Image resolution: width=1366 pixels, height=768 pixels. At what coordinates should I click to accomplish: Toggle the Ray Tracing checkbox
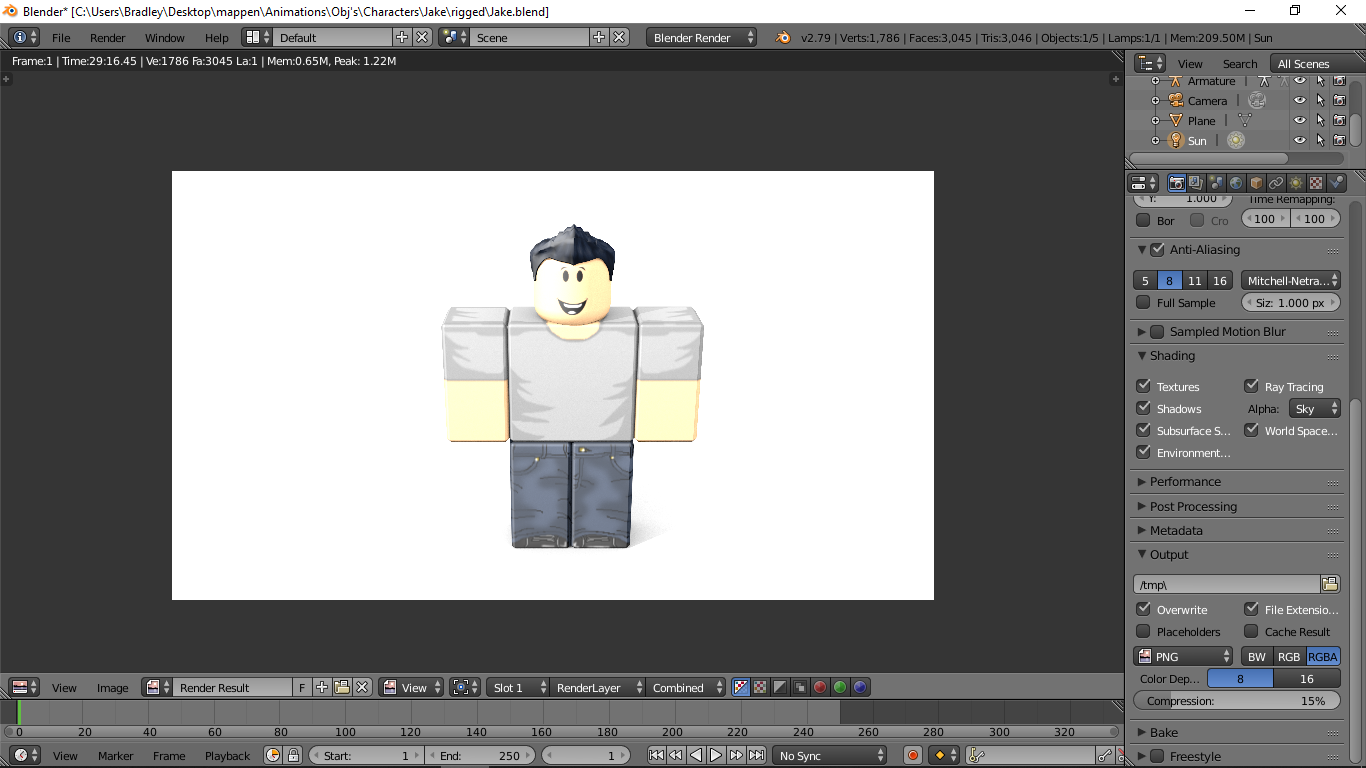(1251, 386)
